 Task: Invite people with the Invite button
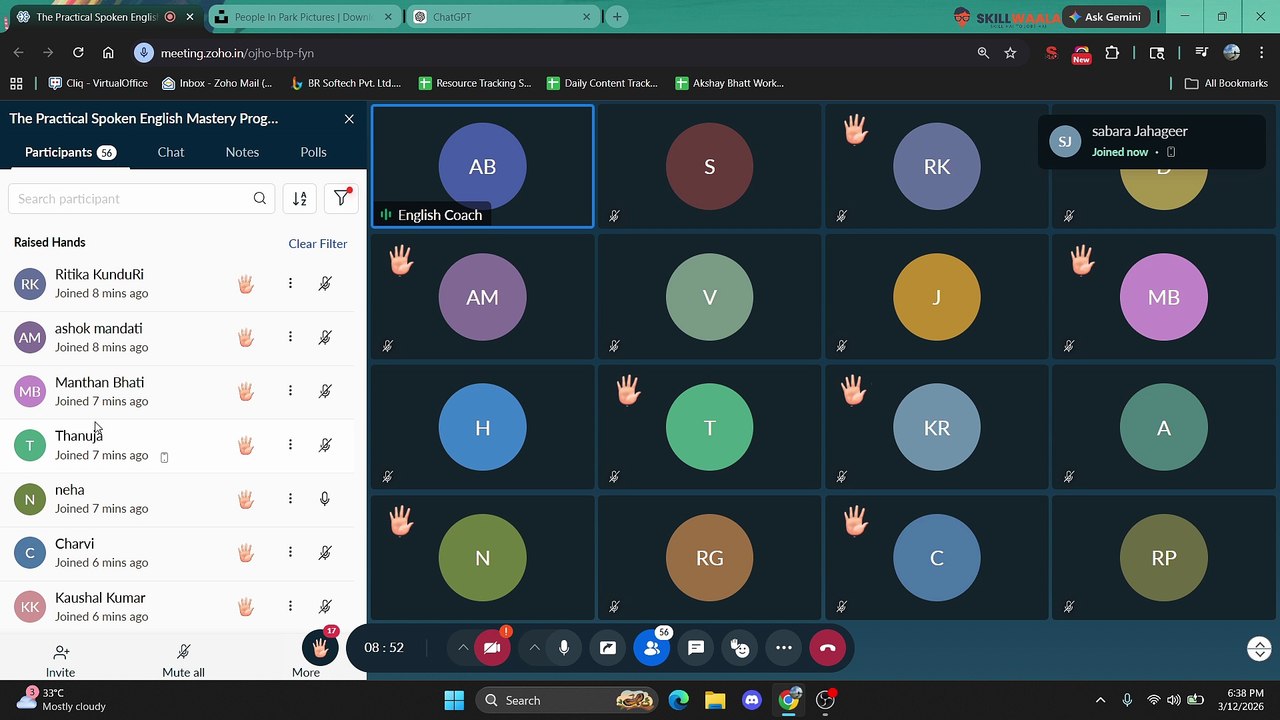point(60,660)
